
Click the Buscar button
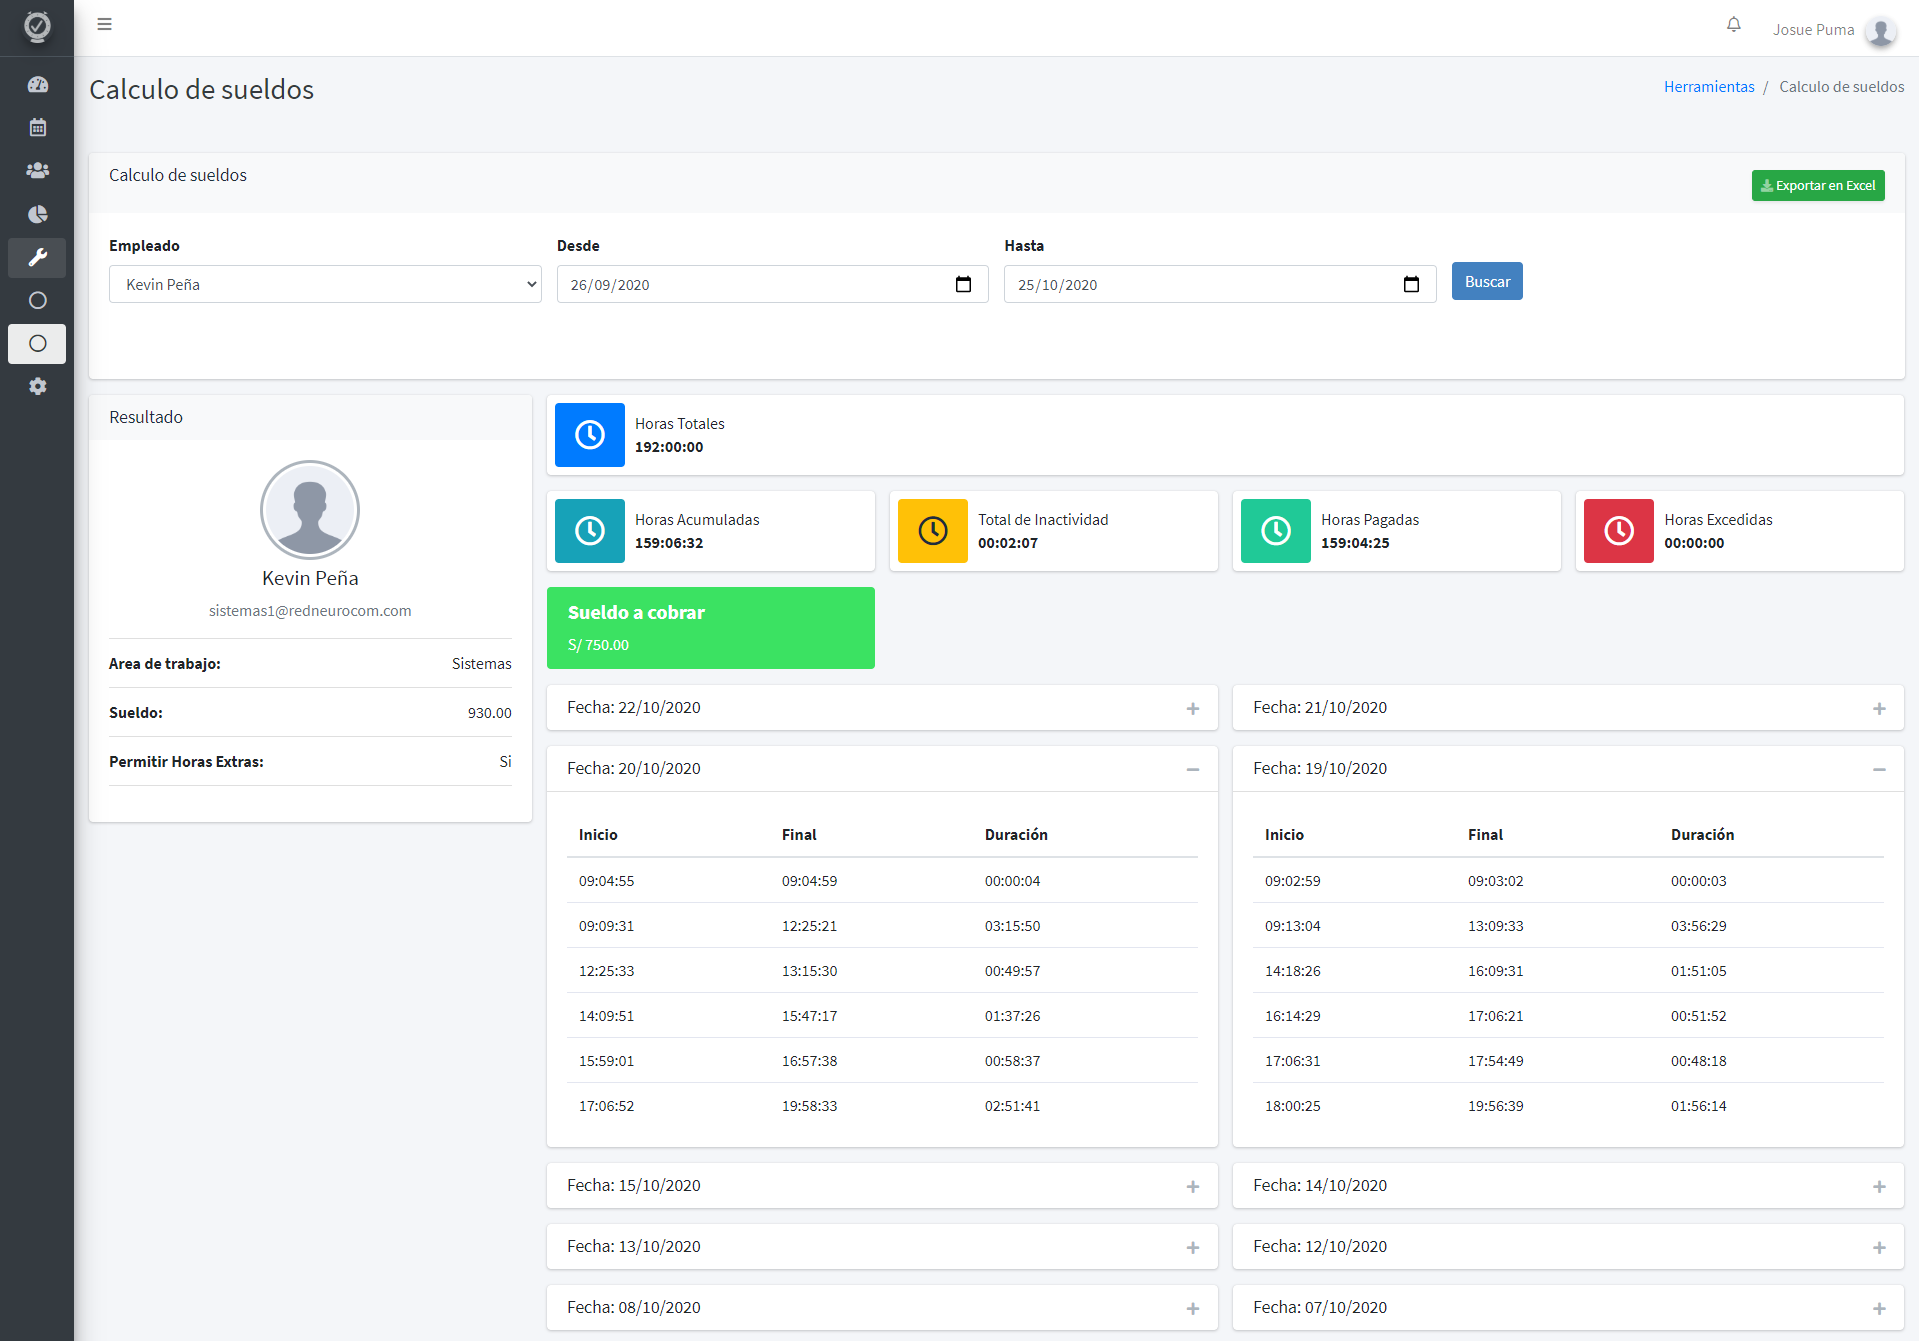1487,282
